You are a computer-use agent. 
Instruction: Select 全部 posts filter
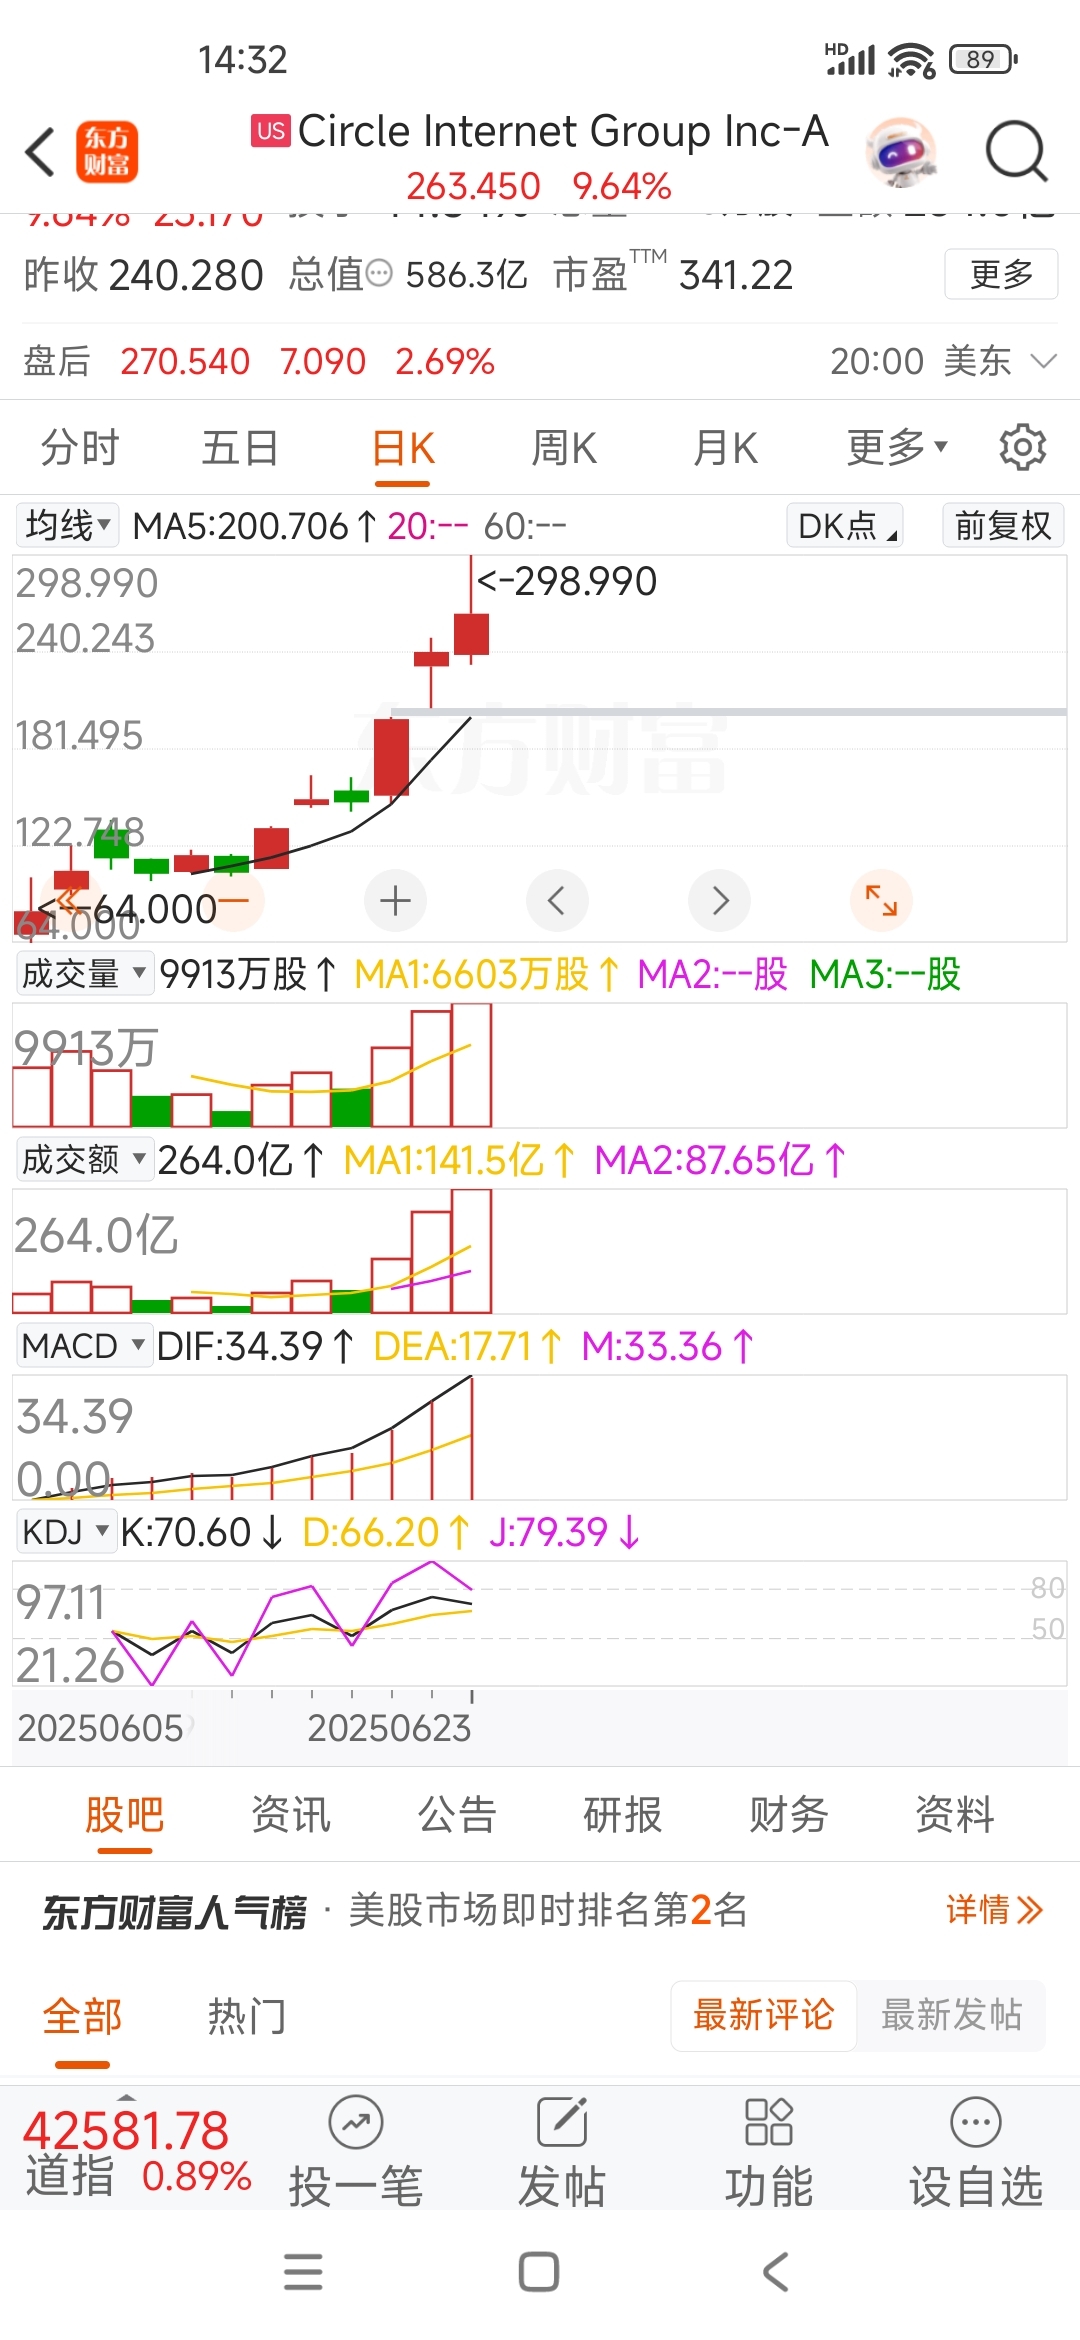[82, 2016]
